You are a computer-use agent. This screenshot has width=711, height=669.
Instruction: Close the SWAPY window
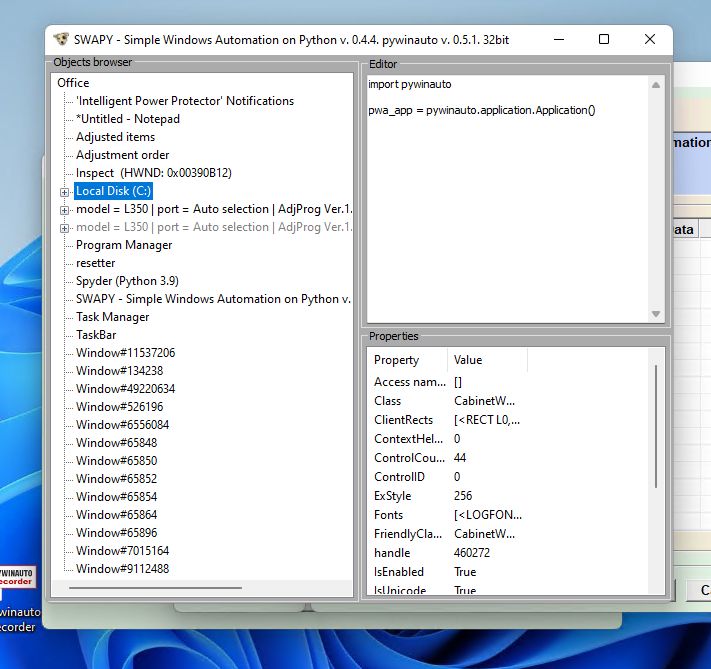coord(650,39)
